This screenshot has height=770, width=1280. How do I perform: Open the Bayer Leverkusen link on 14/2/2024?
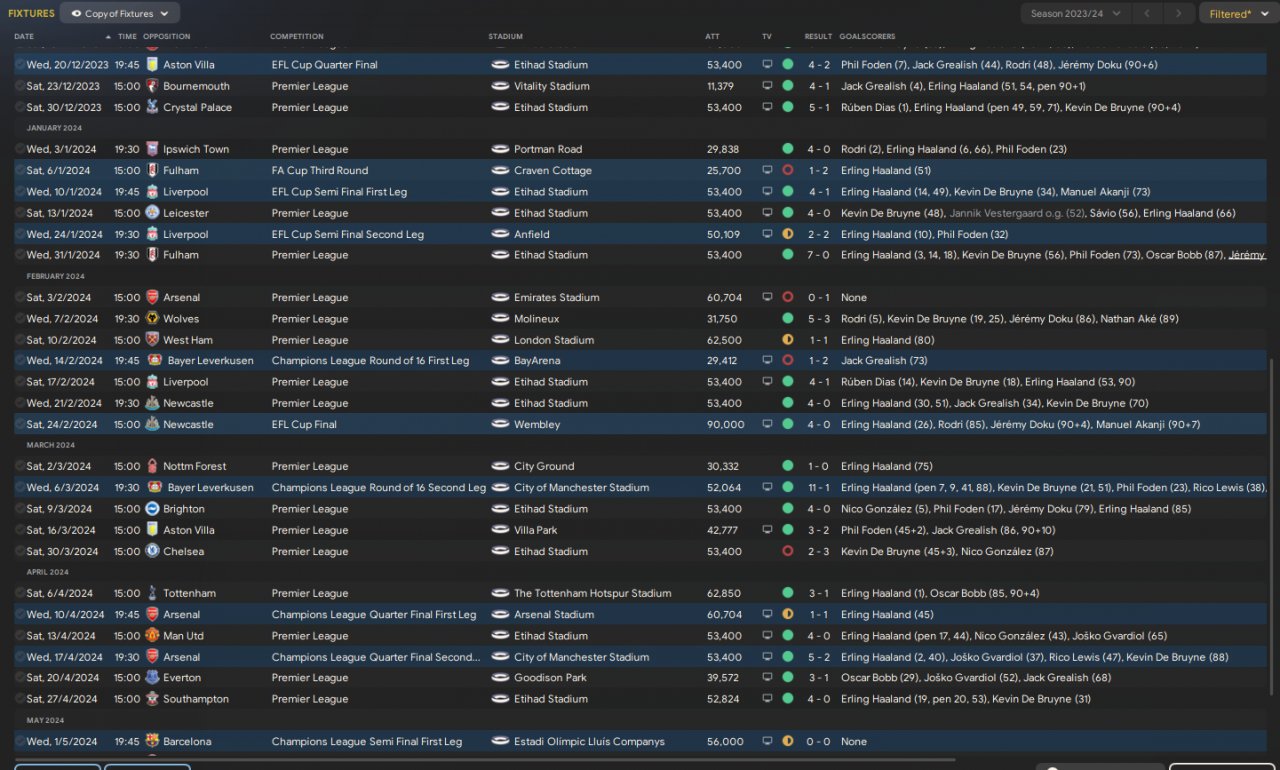click(210, 361)
